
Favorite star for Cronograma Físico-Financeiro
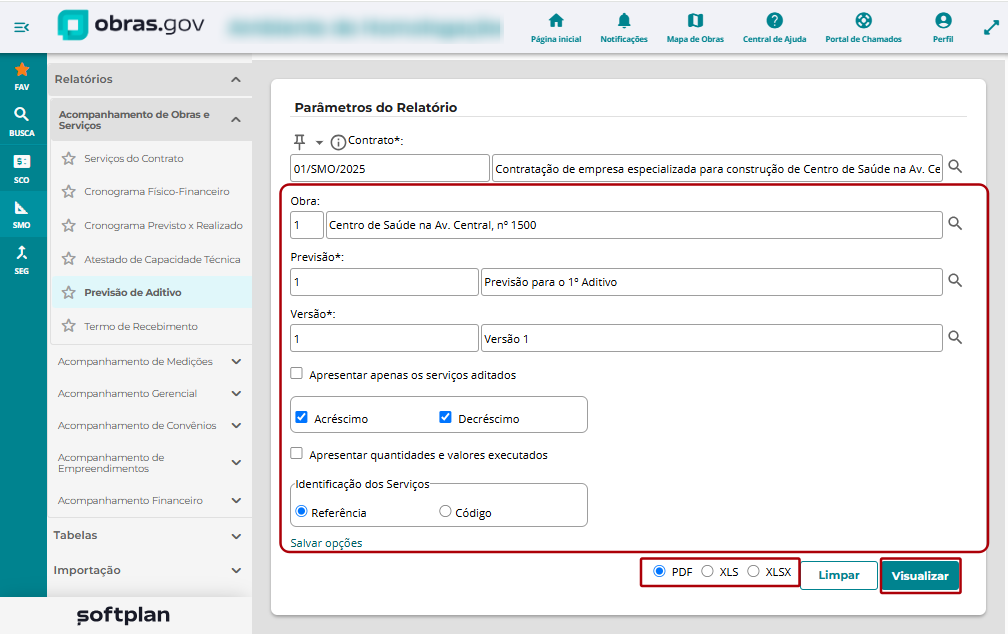[69, 191]
